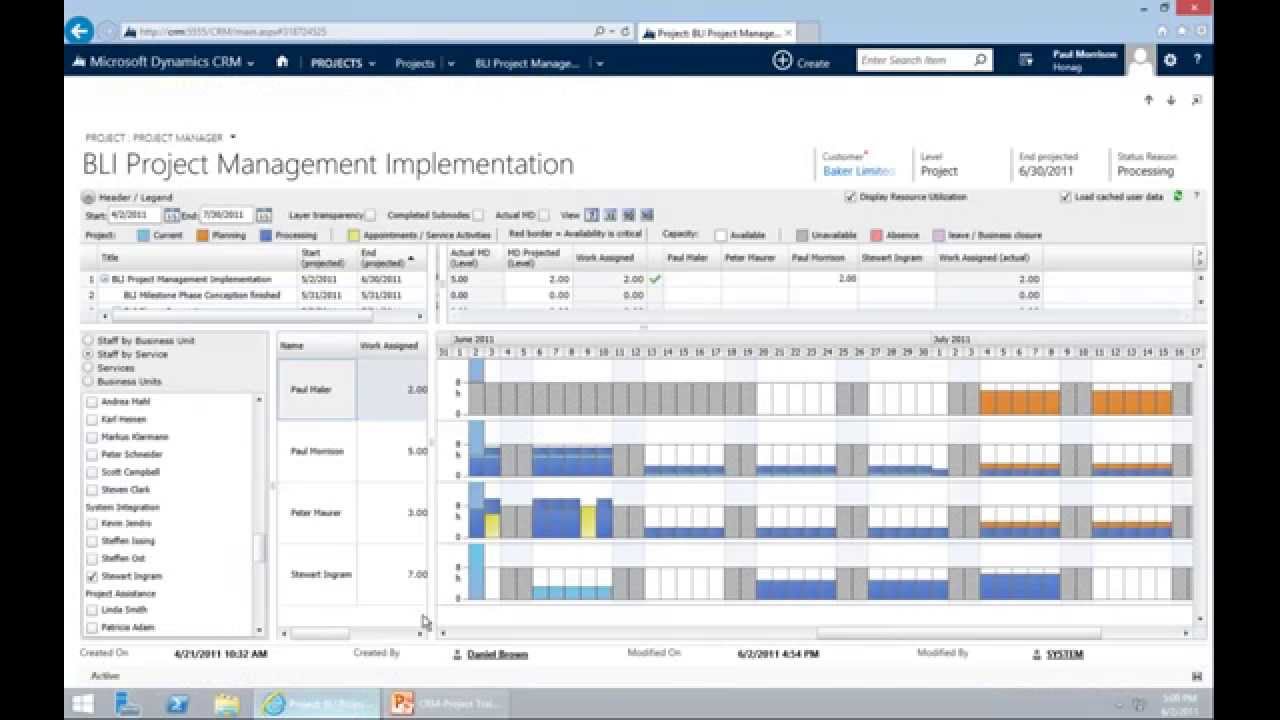The width and height of the screenshot is (1280, 720).
Task: Open the Baker Limited customer link
Action: tap(858, 171)
